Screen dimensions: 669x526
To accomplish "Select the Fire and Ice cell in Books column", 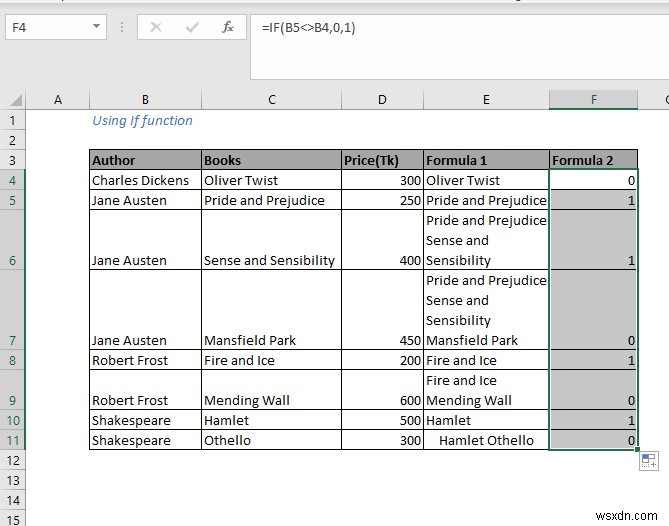I will [271, 360].
